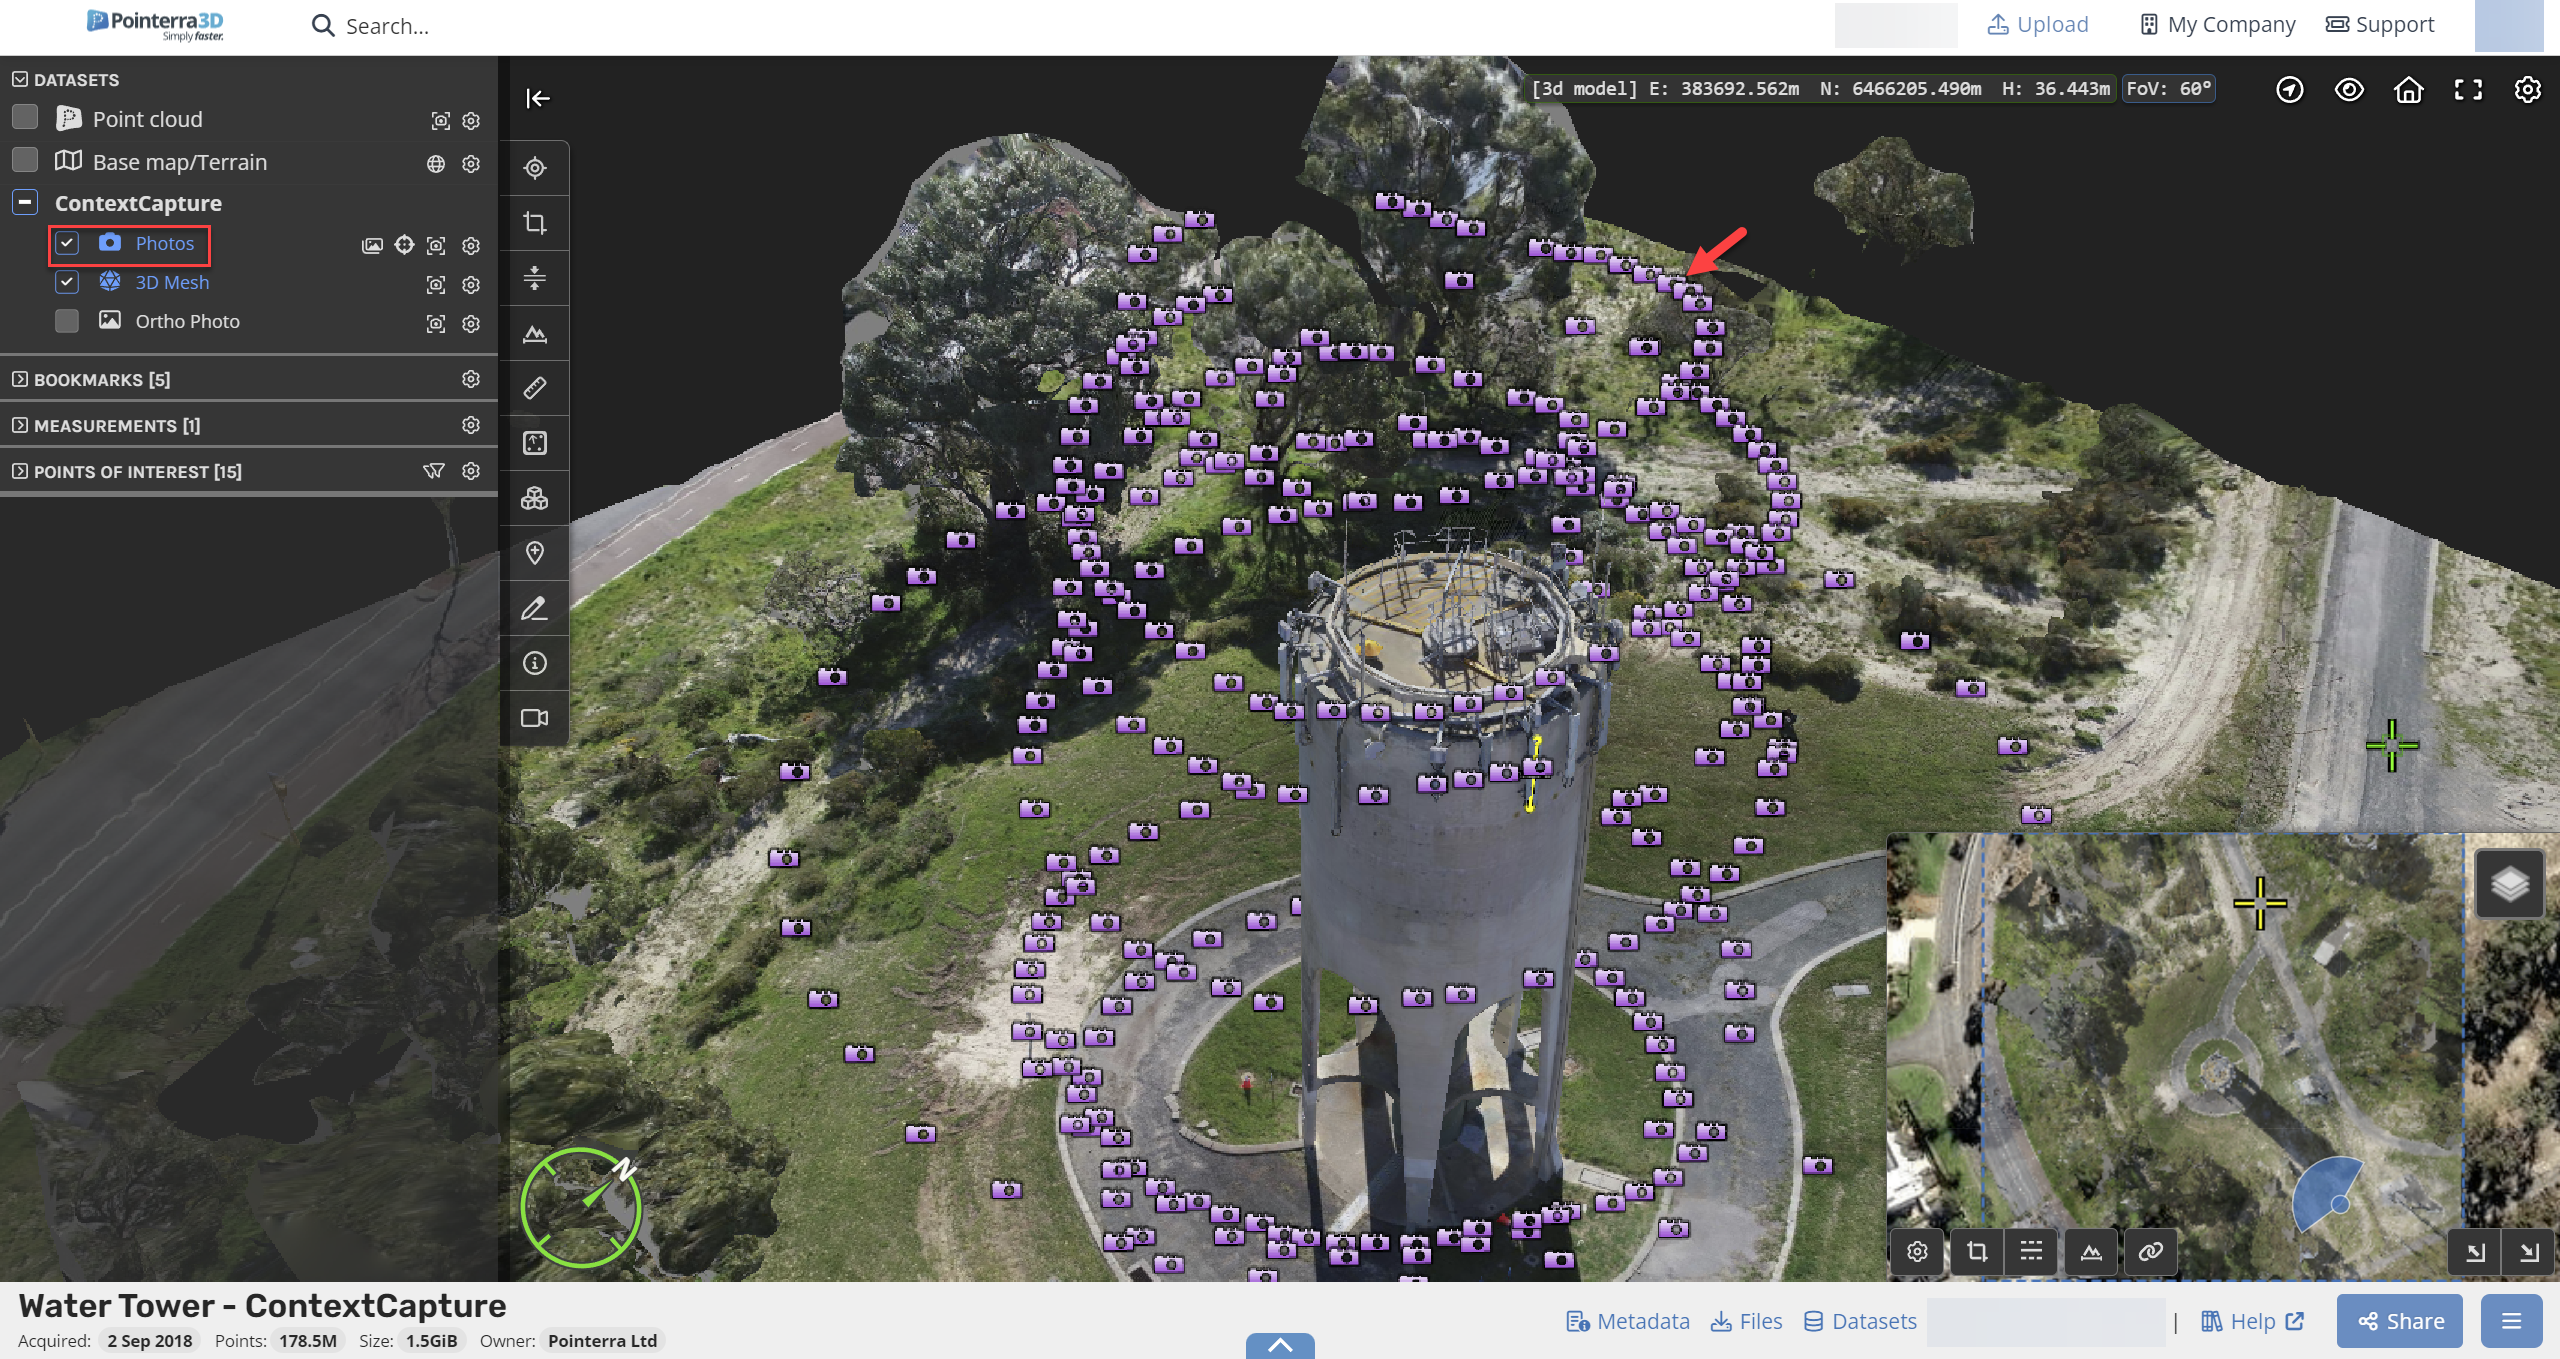This screenshot has height=1359, width=2560.
Task: Enter fullscreen mode
Action: [x=2468, y=90]
